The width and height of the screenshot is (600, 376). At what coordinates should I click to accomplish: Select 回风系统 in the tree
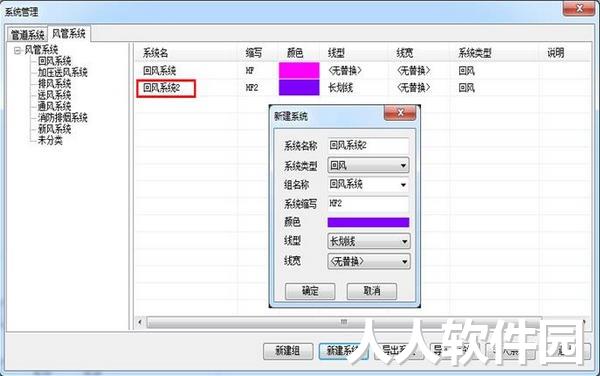[x=54, y=61]
